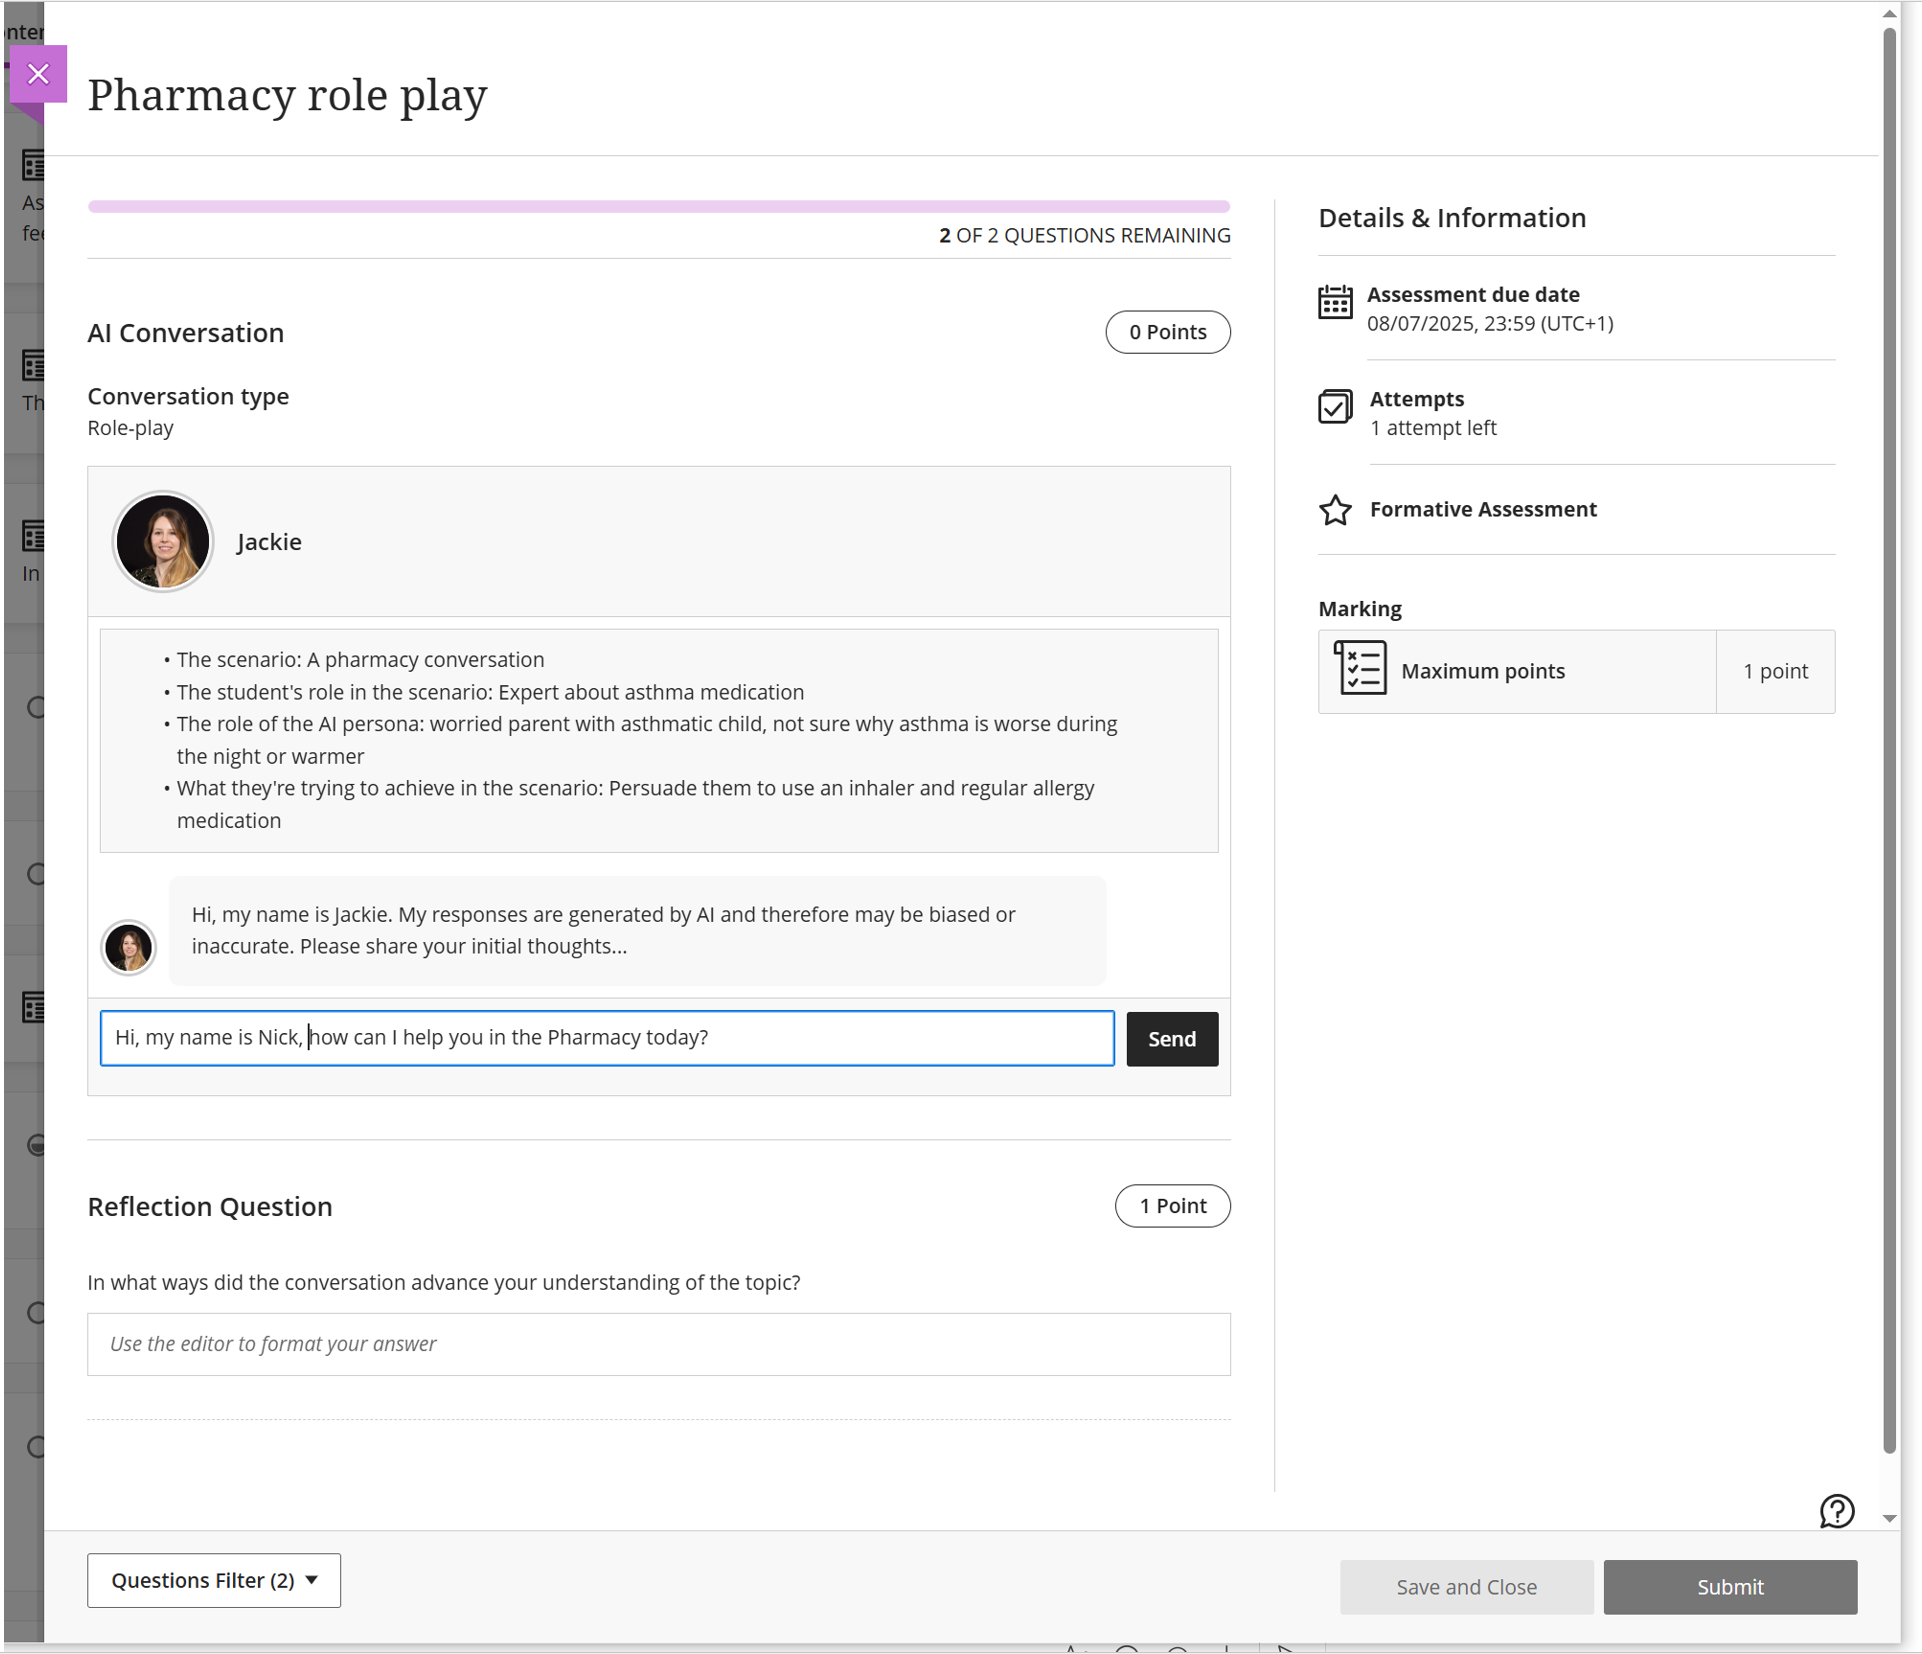Click Jackie's small chat avatar
The width and height of the screenshot is (1922, 1654).
(129, 946)
